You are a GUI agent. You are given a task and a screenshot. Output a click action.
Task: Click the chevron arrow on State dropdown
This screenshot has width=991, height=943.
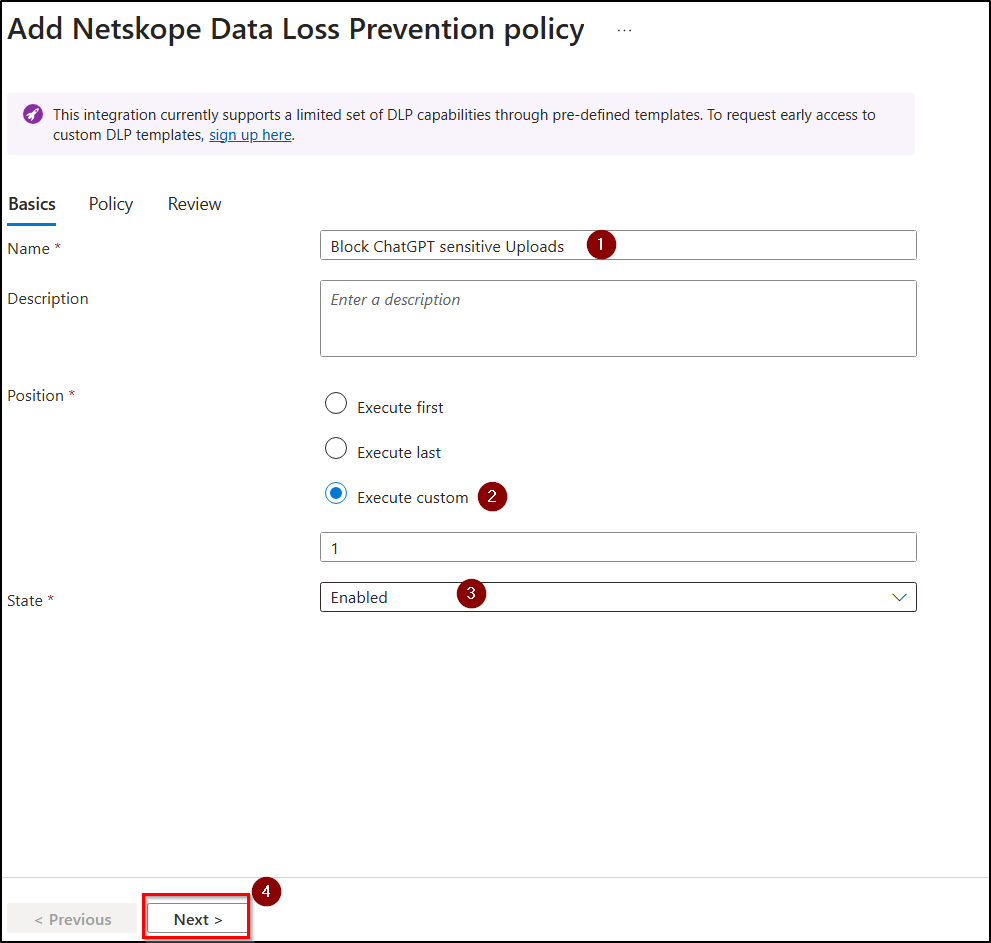[x=899, y=597]
